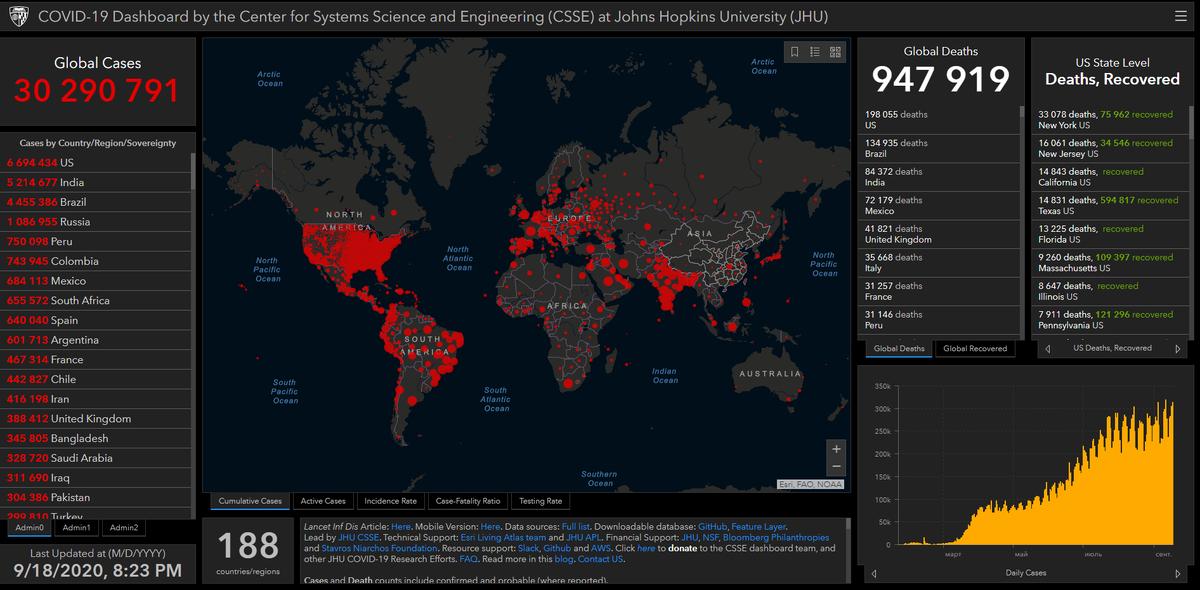Open the map bookmarks icon
This screenshot has height=590, width=1200.
(x=795, y=52)
